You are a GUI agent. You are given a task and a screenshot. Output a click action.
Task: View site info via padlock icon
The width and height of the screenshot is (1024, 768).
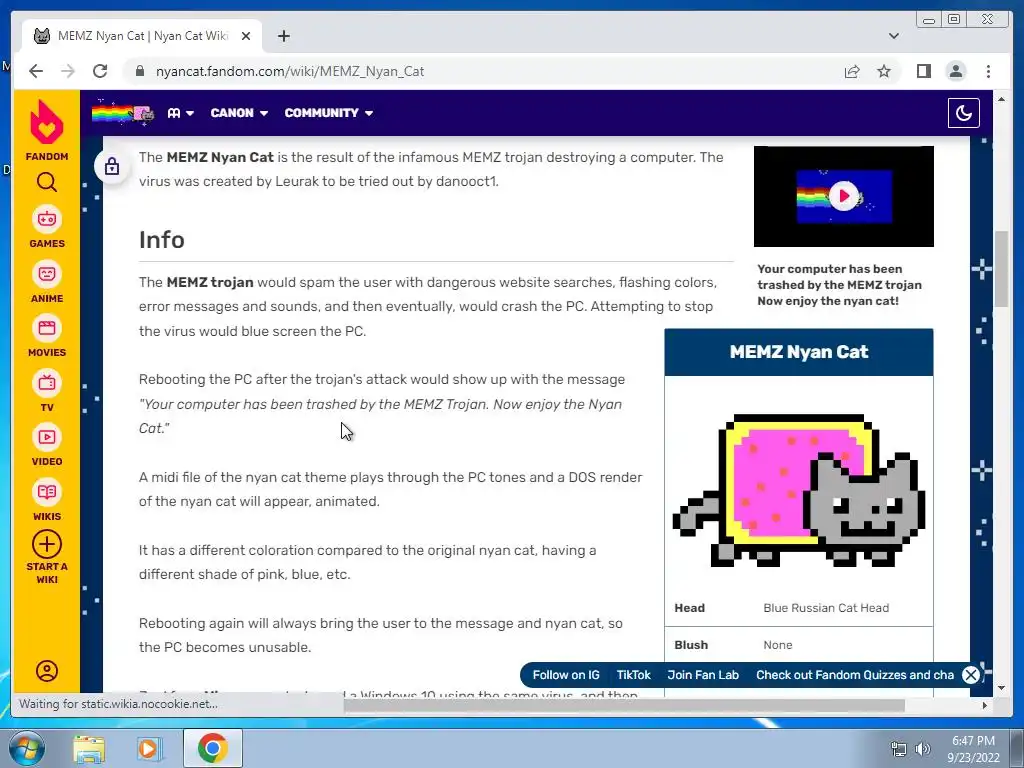coord(140,71)
